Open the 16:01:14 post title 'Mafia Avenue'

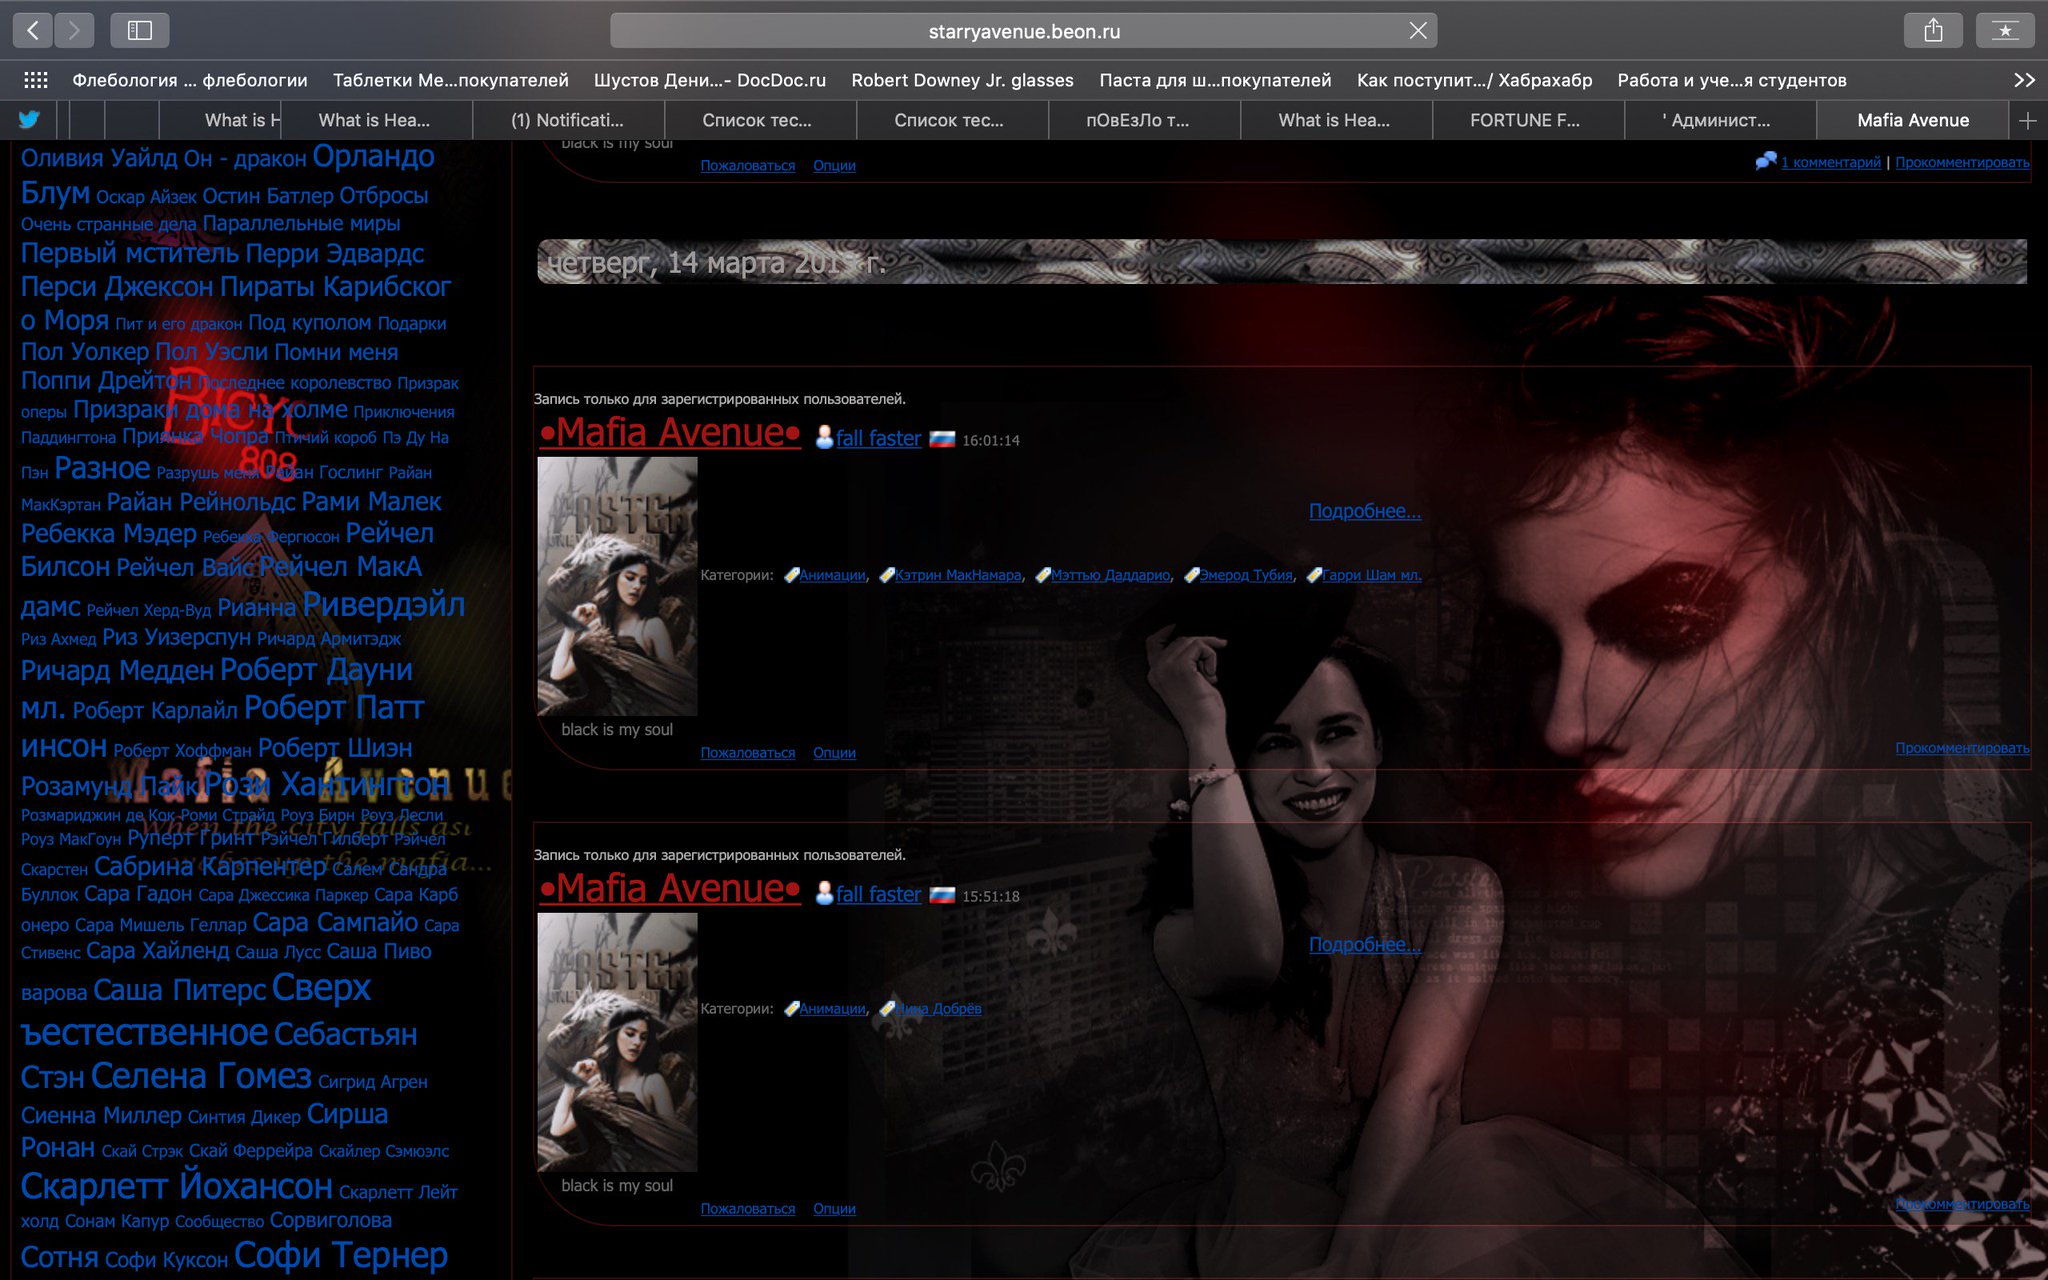[x=670, y=433]
